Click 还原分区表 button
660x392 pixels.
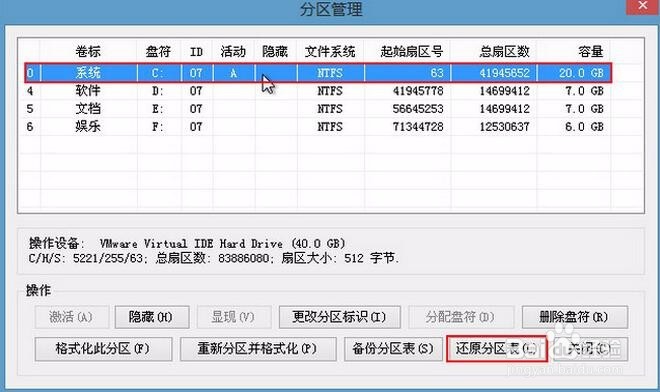coord(497,349)
